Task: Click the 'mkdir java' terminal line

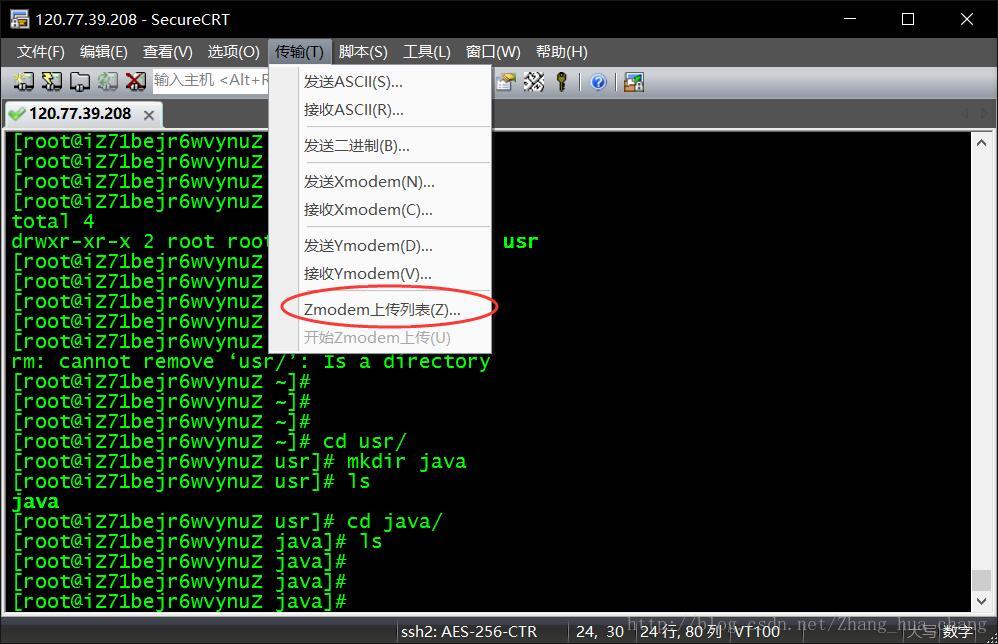Action: (239, 461)
